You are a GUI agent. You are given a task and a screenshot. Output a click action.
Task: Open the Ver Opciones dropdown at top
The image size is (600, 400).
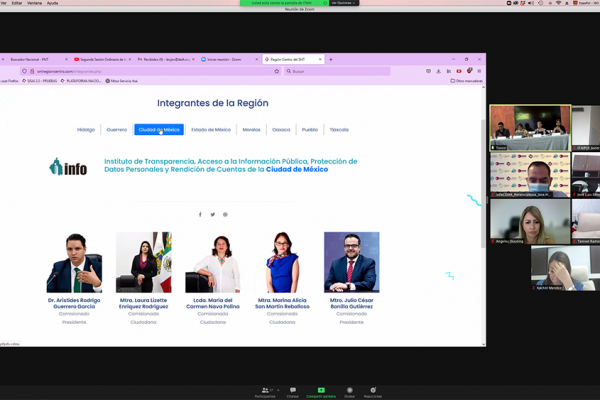(x=343, y=3)
